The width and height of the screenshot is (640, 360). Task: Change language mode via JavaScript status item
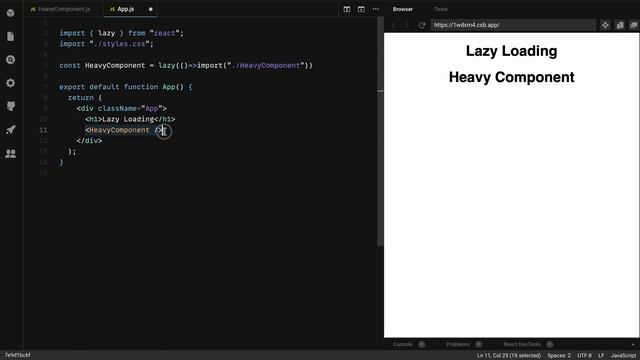[x=623, y=356]
